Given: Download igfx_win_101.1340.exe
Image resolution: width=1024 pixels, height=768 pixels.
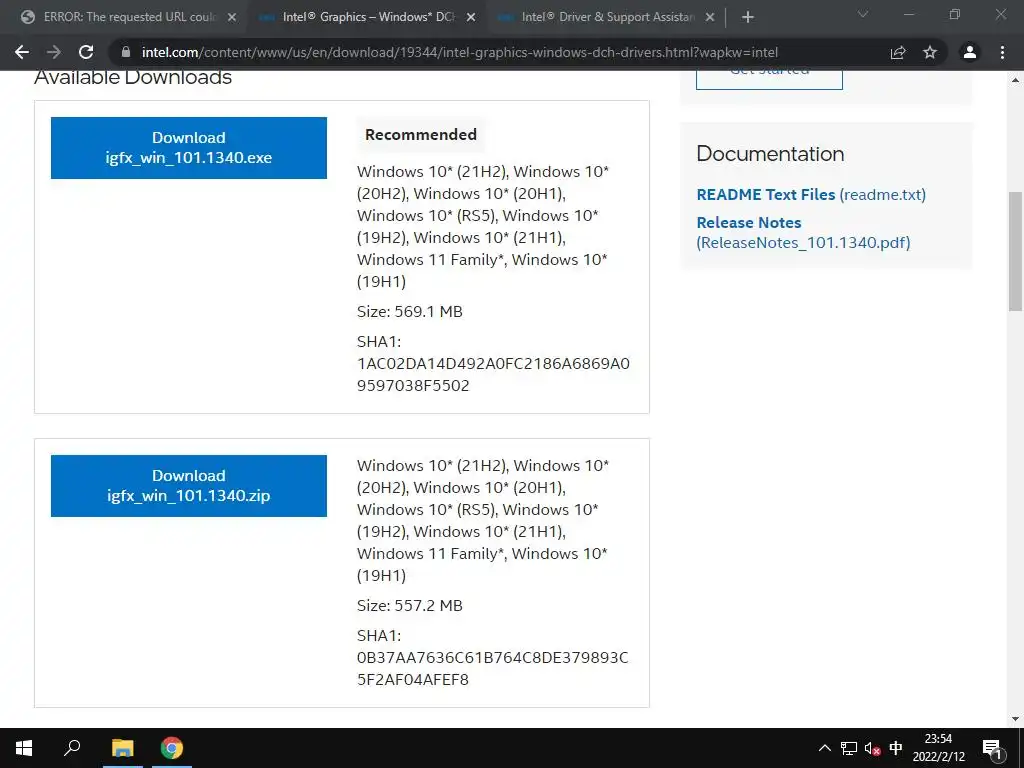Looking at the screenshot, I should coord(189,148).
